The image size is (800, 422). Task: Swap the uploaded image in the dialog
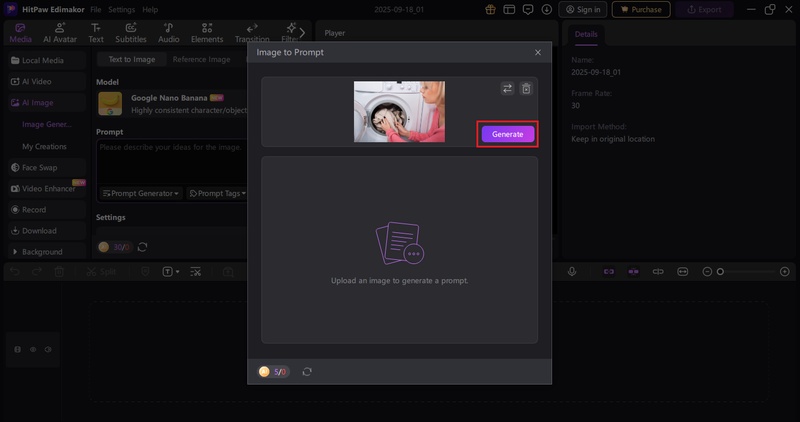click(507, 89)
